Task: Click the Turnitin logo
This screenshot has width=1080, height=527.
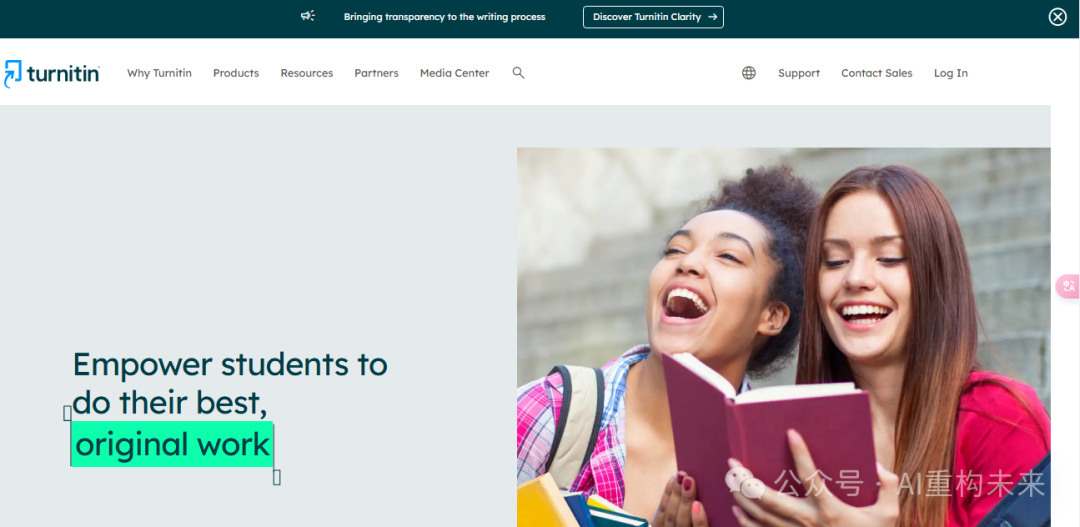Action: pyautogui.click(x=52, y=74)
